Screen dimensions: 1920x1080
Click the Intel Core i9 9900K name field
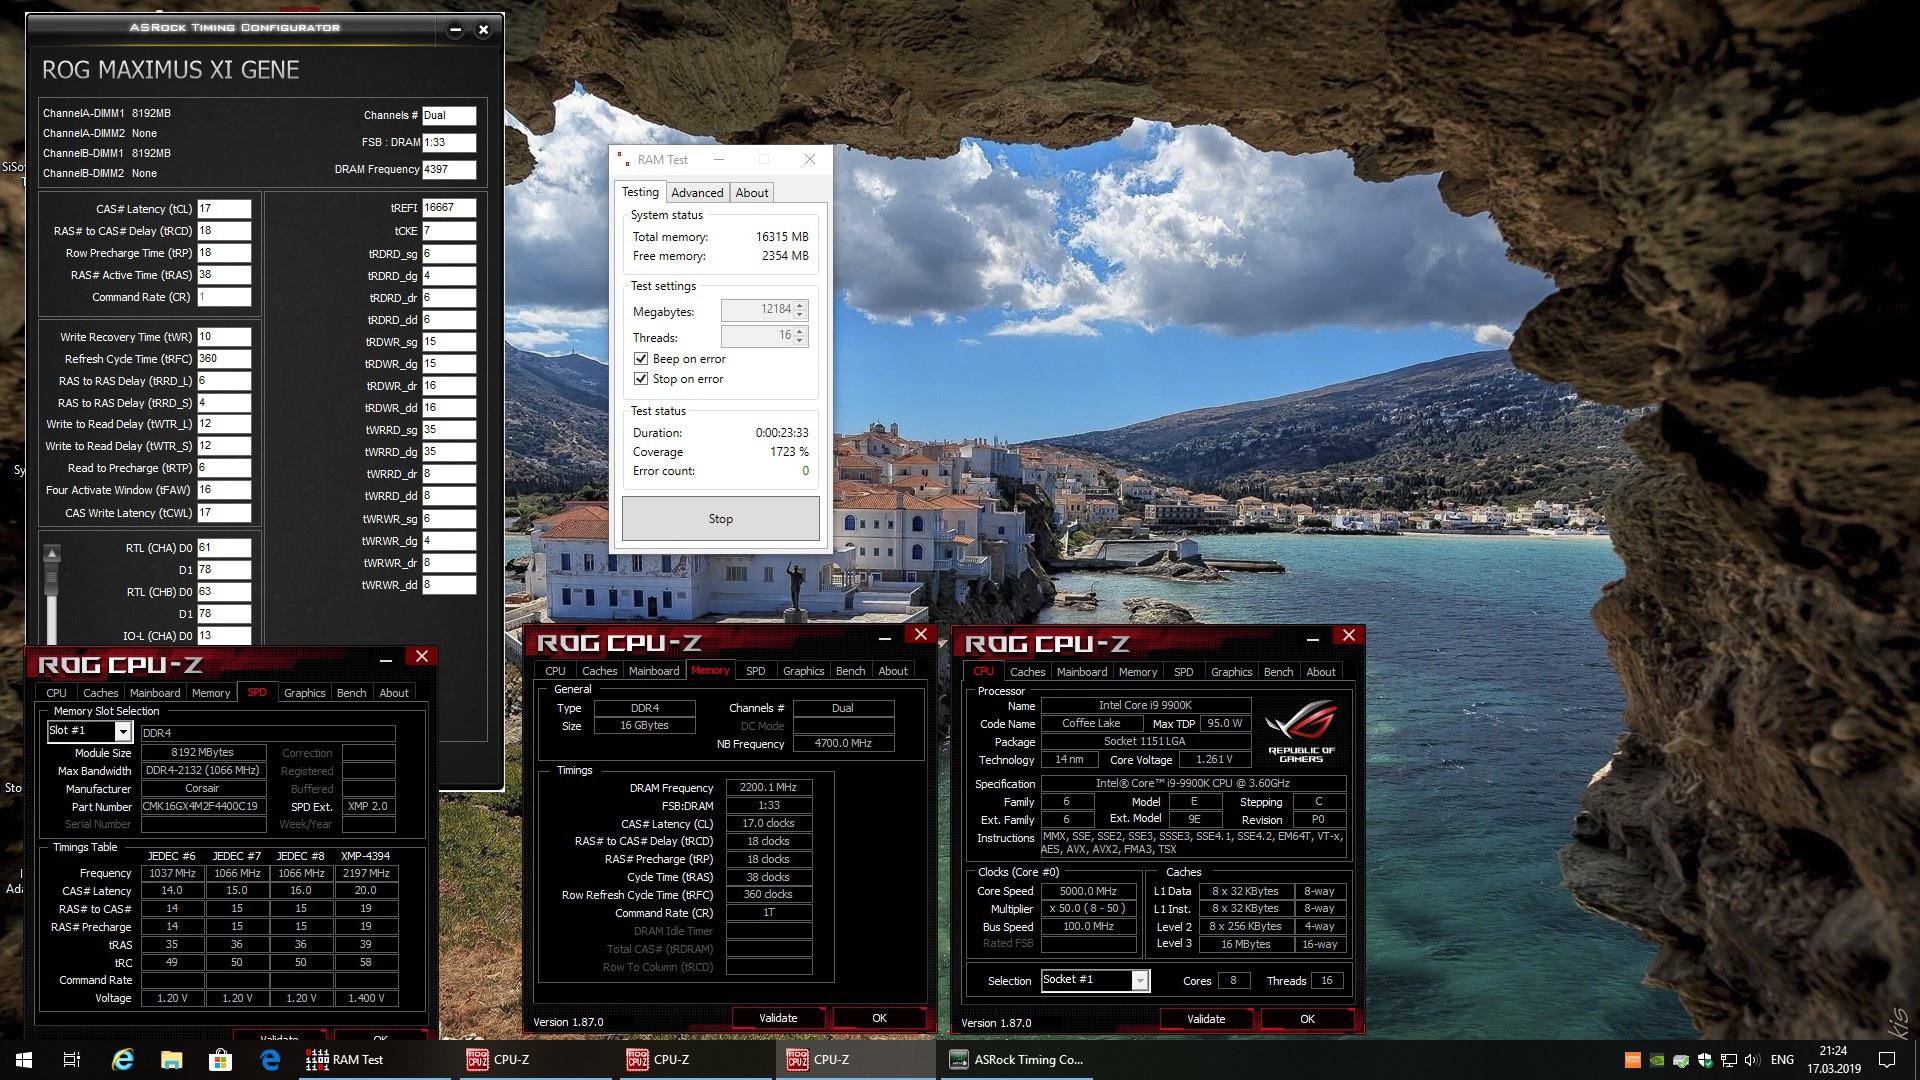click(x=1146, y=706)
